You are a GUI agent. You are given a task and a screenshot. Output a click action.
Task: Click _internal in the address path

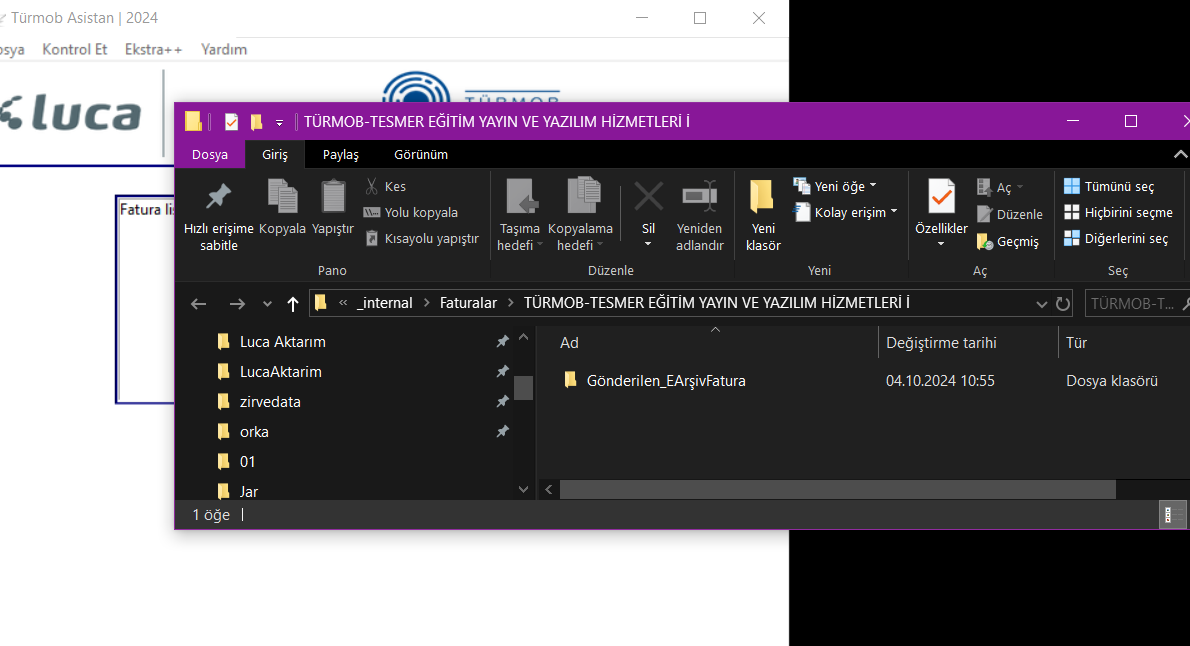tap(385, 303)
